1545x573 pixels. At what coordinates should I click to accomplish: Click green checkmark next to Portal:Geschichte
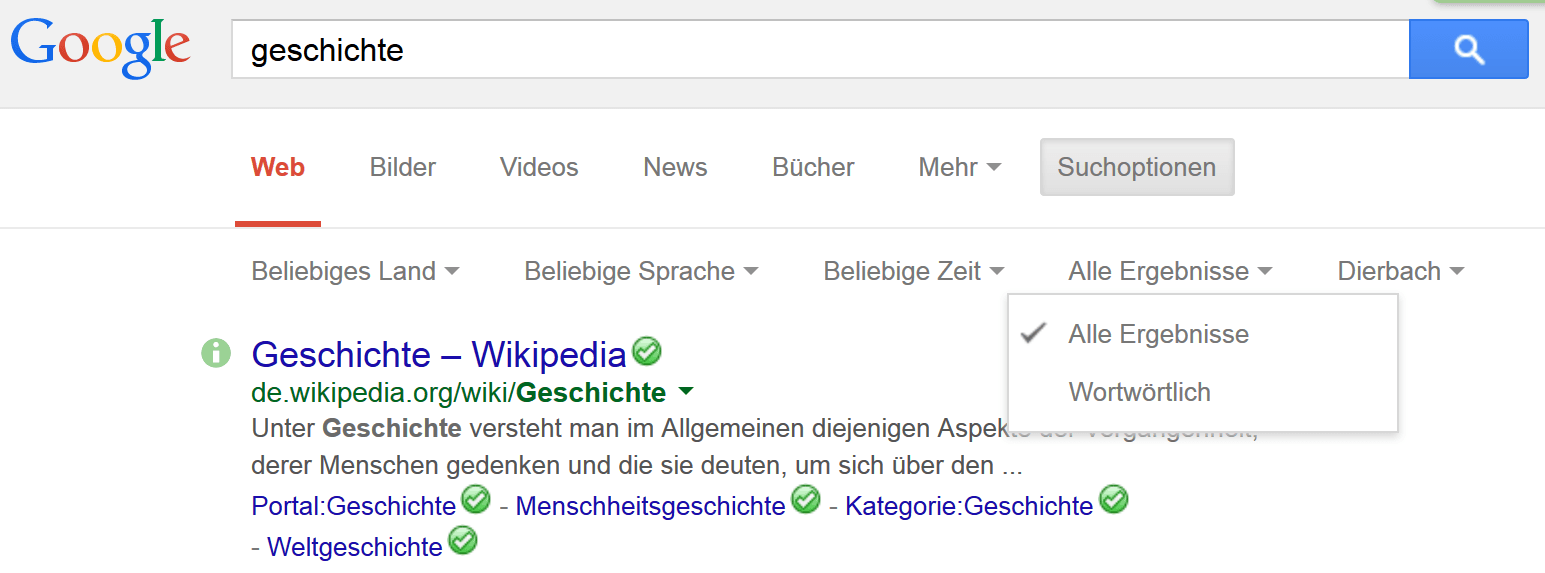476,499
